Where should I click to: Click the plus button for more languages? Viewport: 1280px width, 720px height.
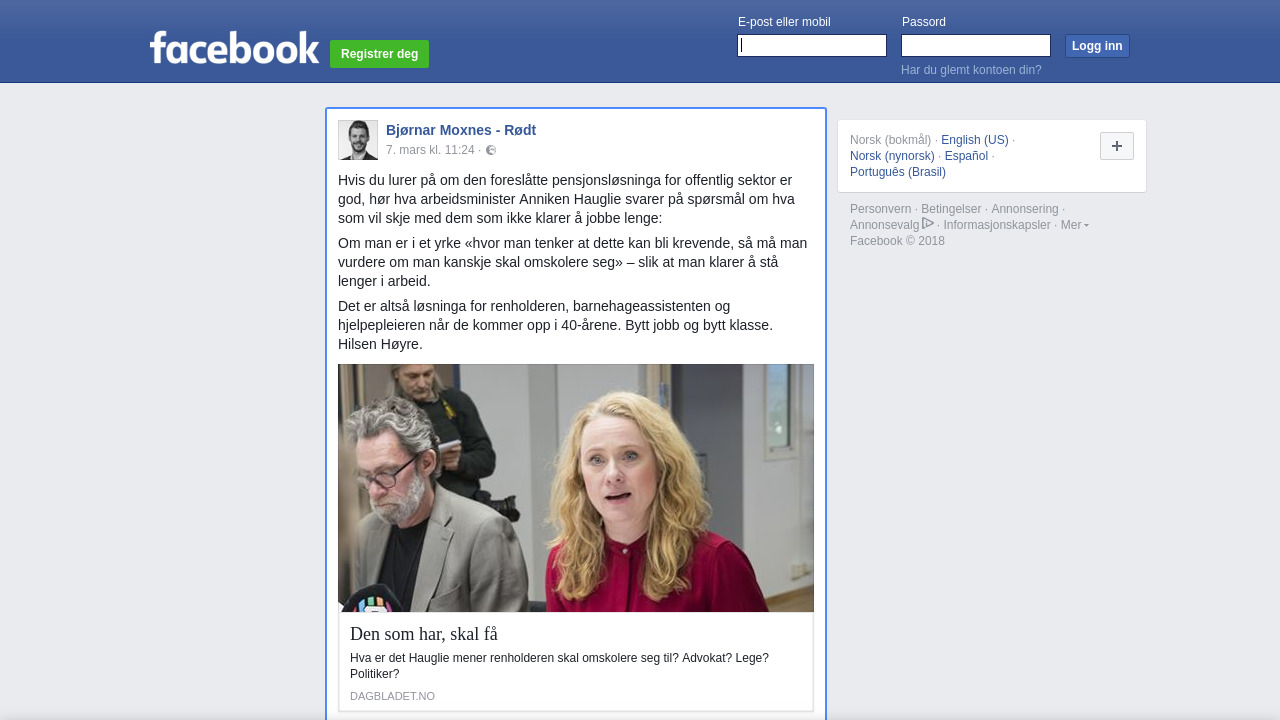(1117, 146)
